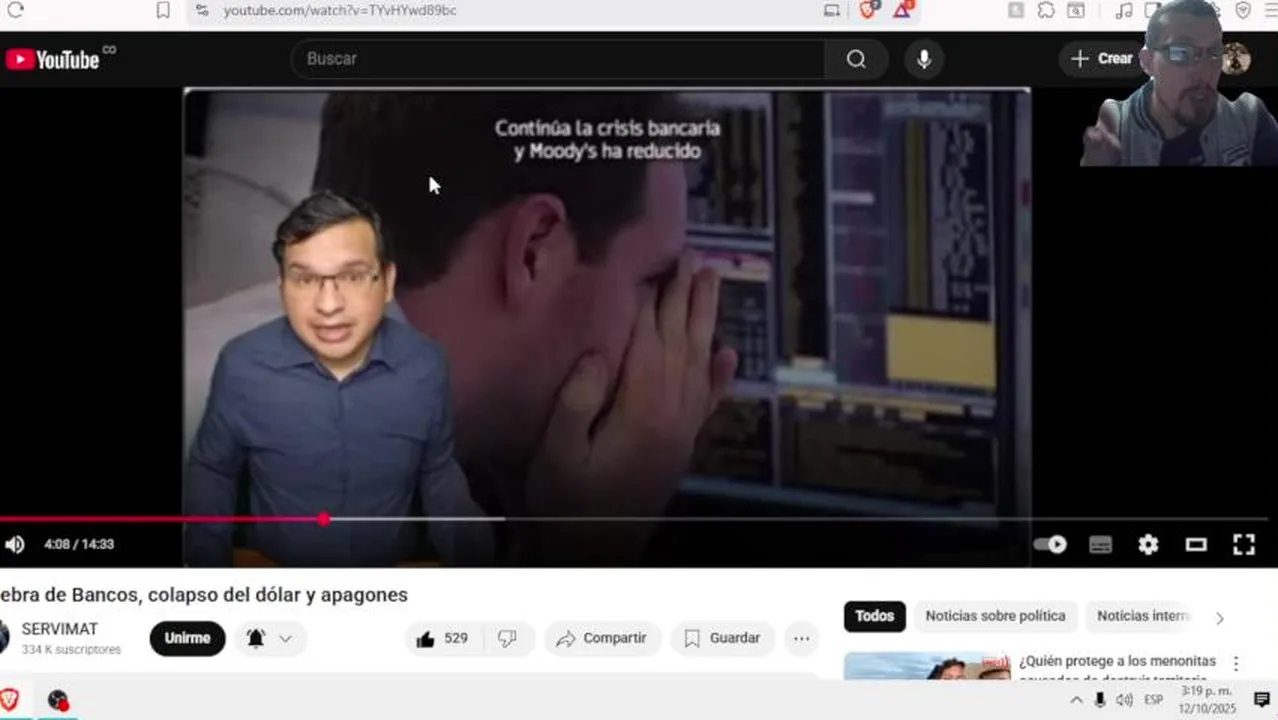The width and height of the screenshot is (1278, 720).
Task: Click the magnifying glass search button
Action: click(x=856, y=59)
